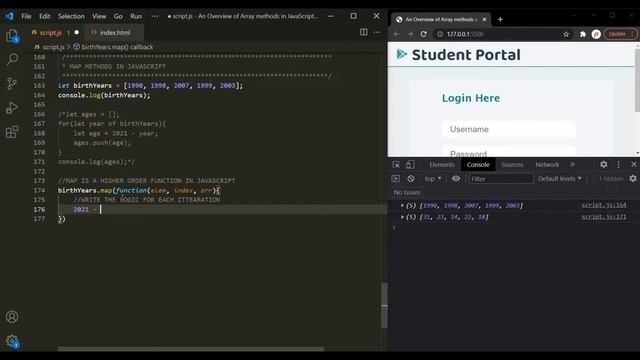Open the Edit menu
Viewport: 640px width, 360px height.
(x=44, y=16)
